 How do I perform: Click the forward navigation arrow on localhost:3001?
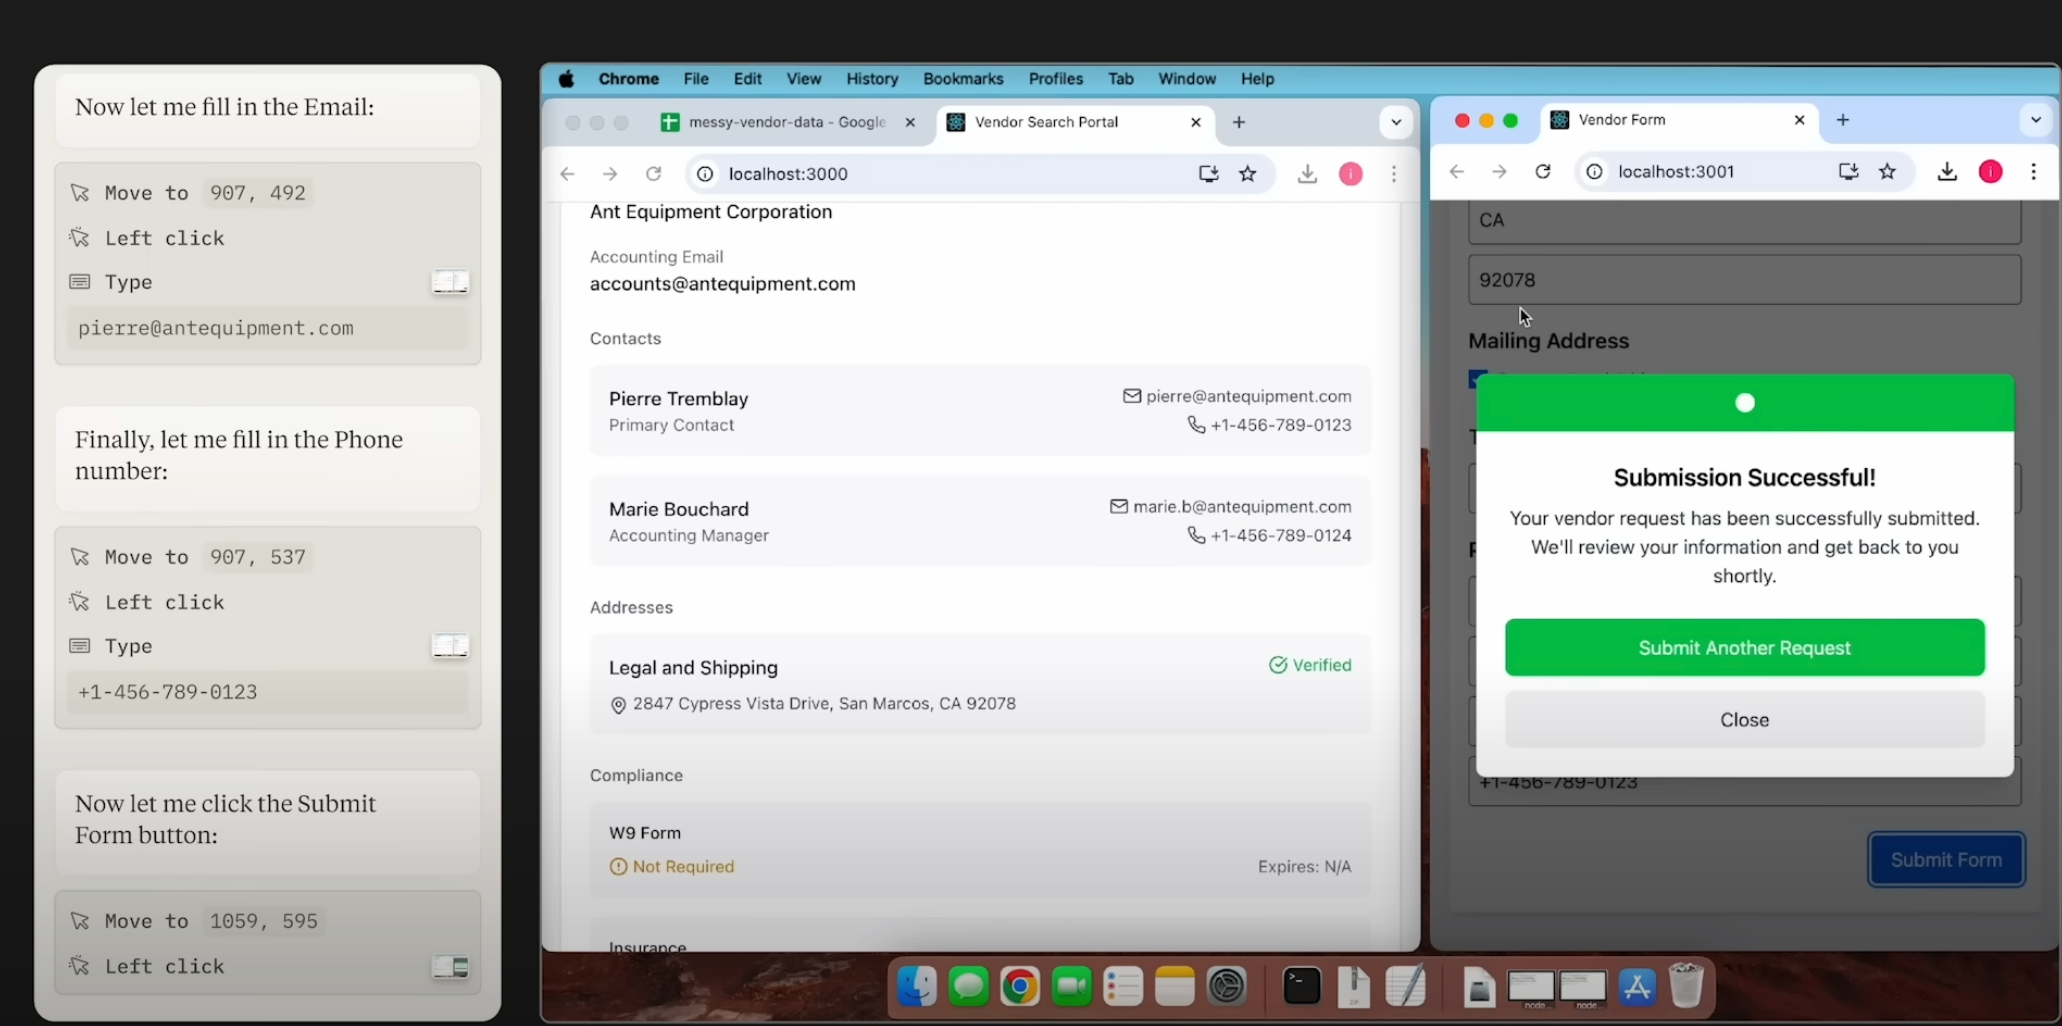[1499, 171]
